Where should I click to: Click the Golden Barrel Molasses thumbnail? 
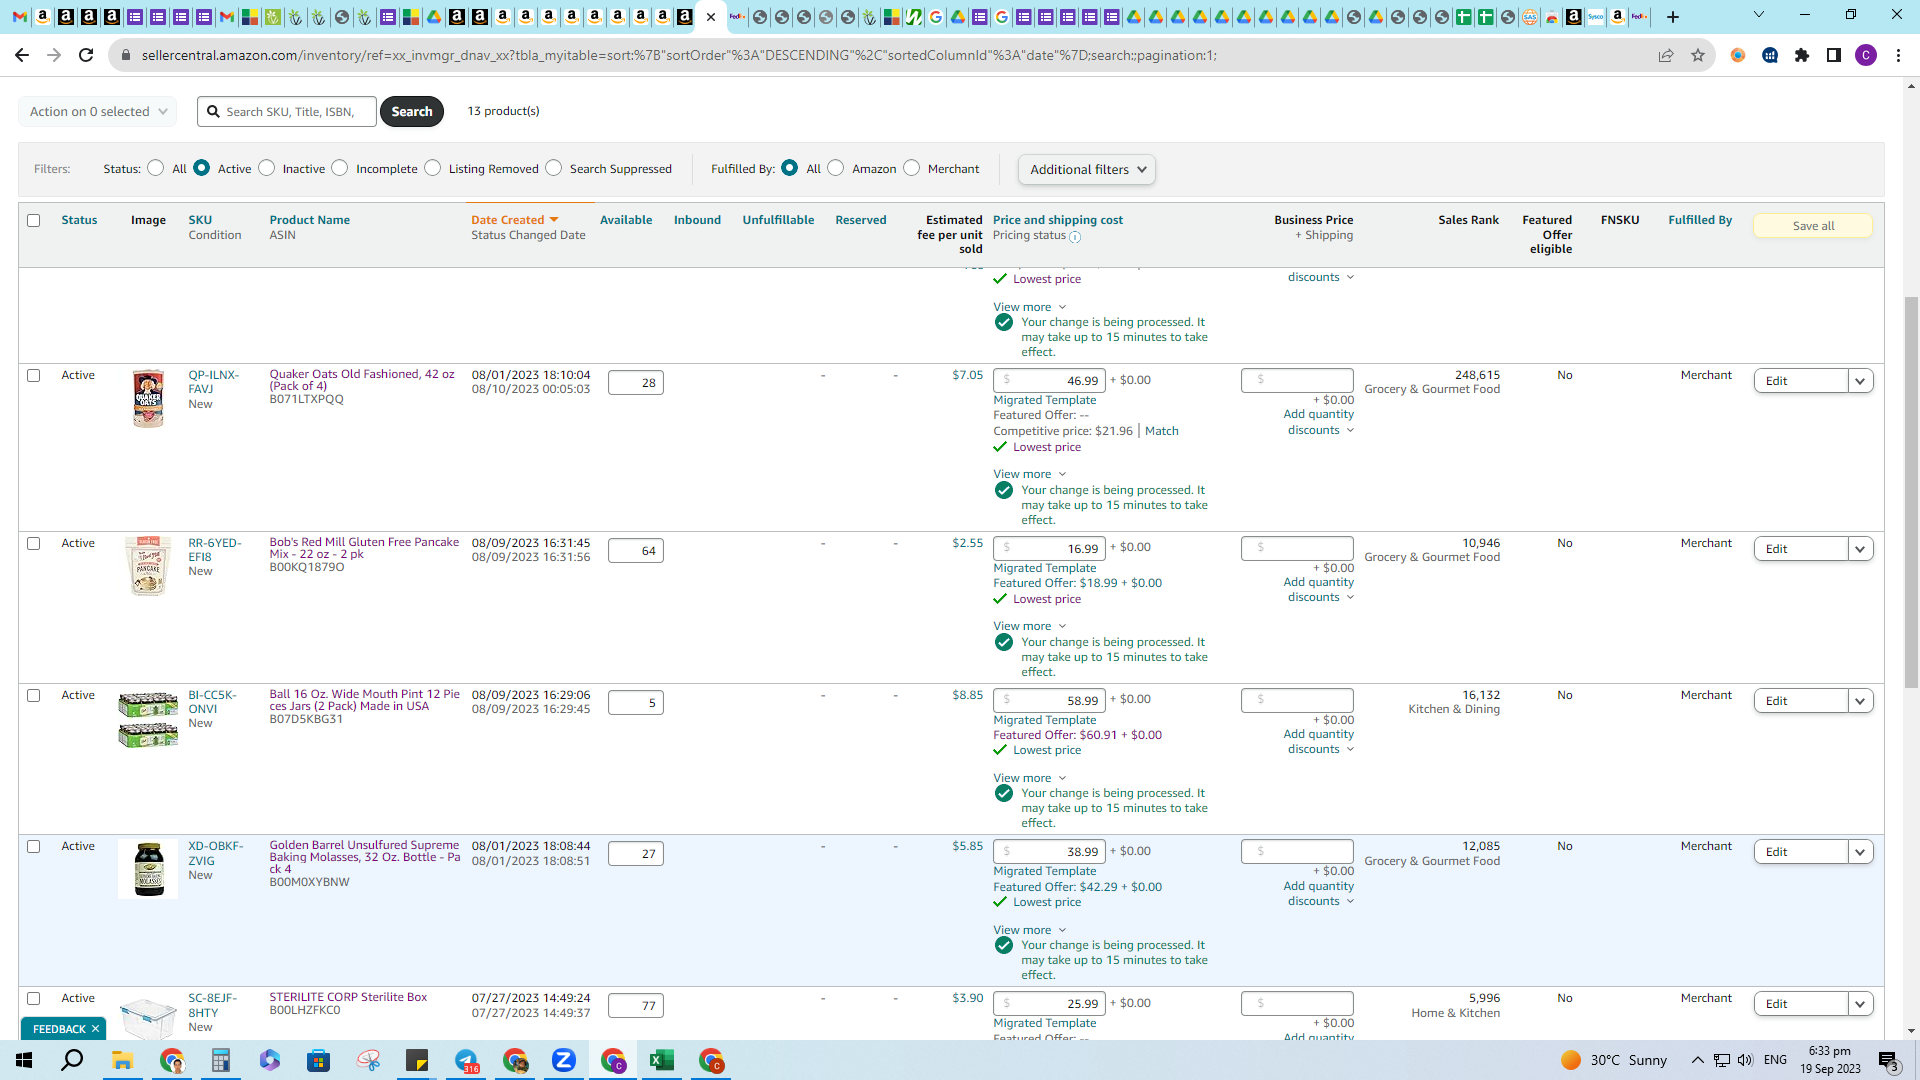(148, 869)
